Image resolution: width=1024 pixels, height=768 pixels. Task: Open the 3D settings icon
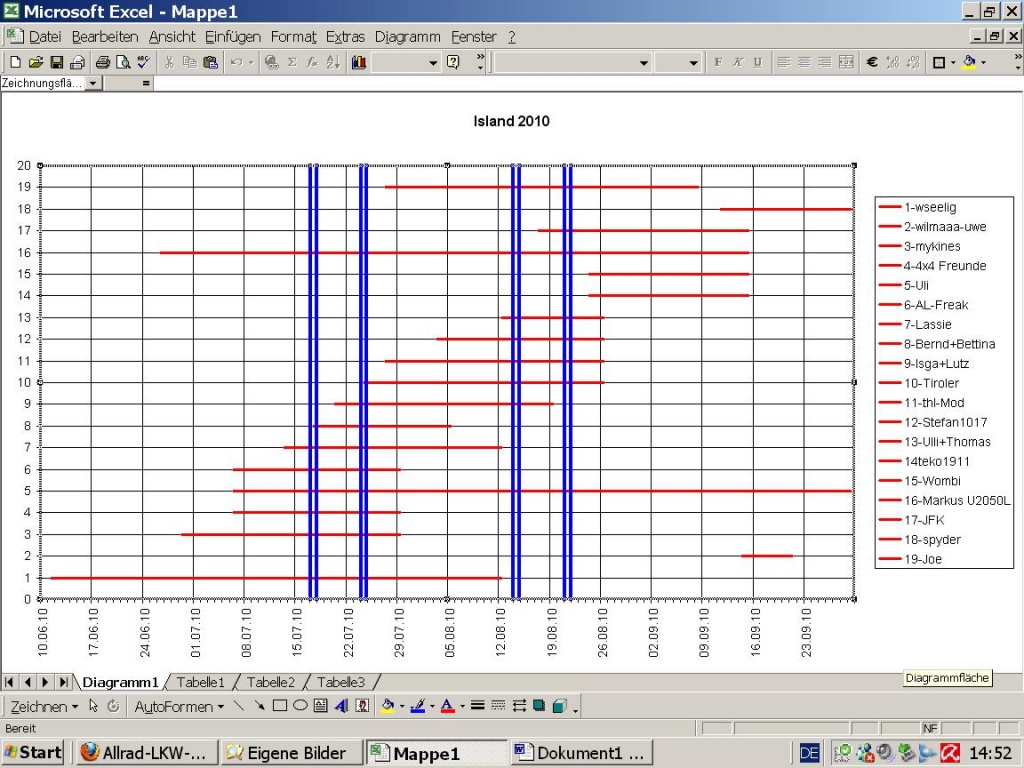[x=560, y=706]
